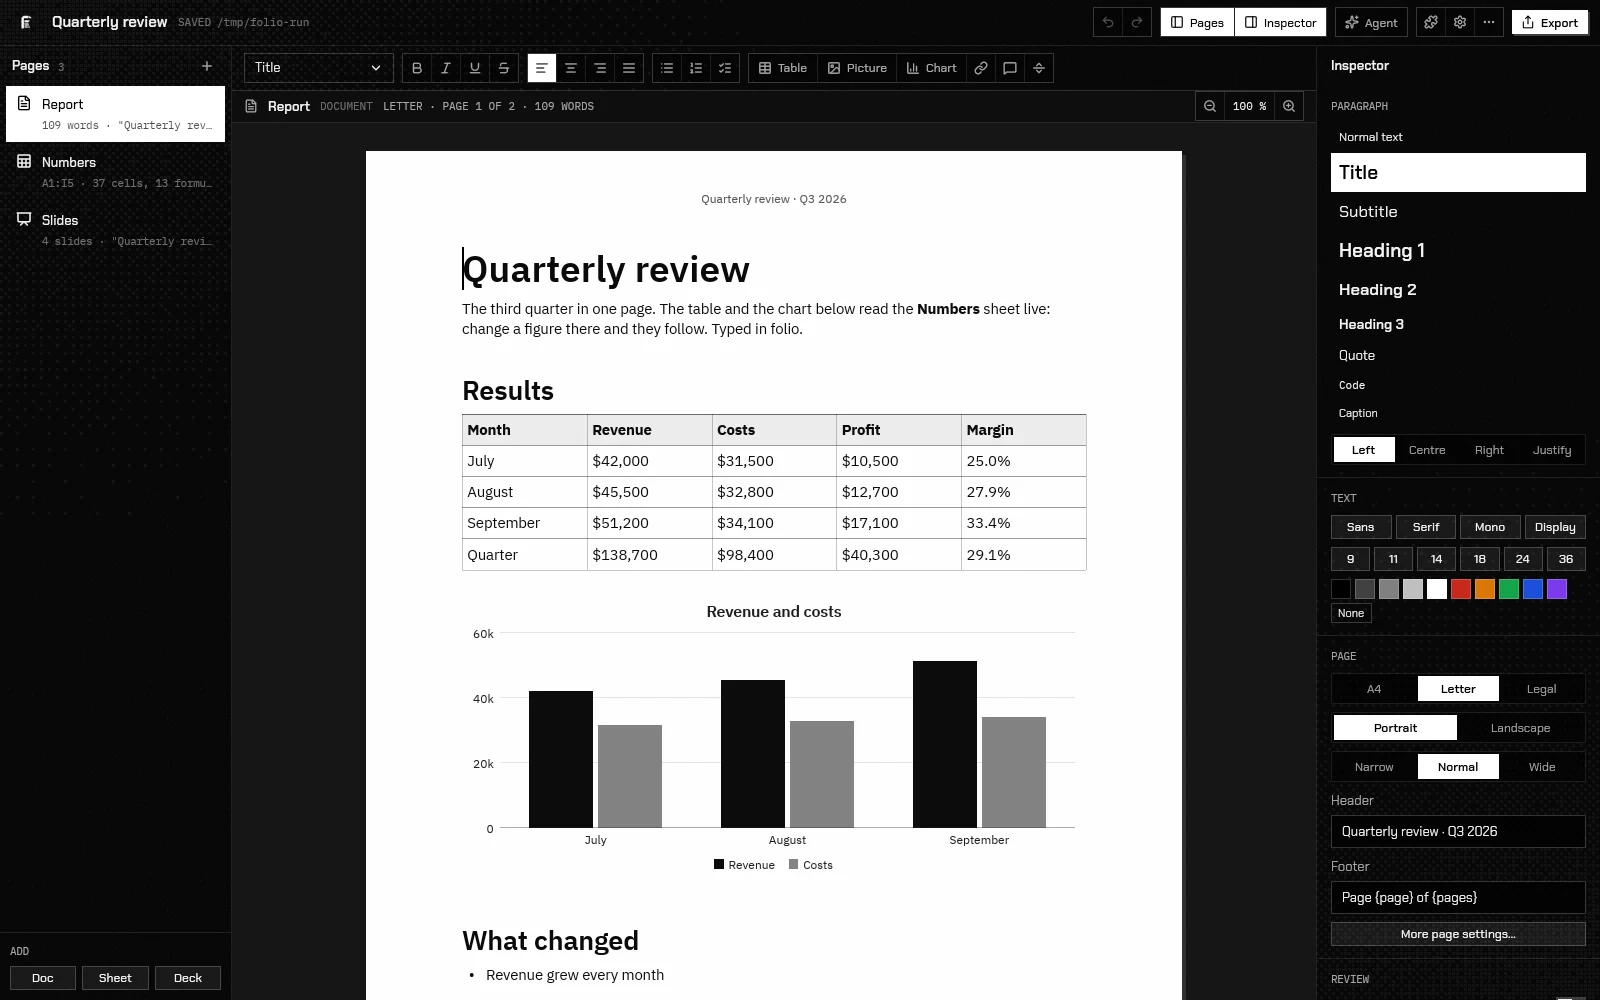Viewport: 1600px width, 1000px height.
Task: Insert a bulleted list
Action: [667, 68]
